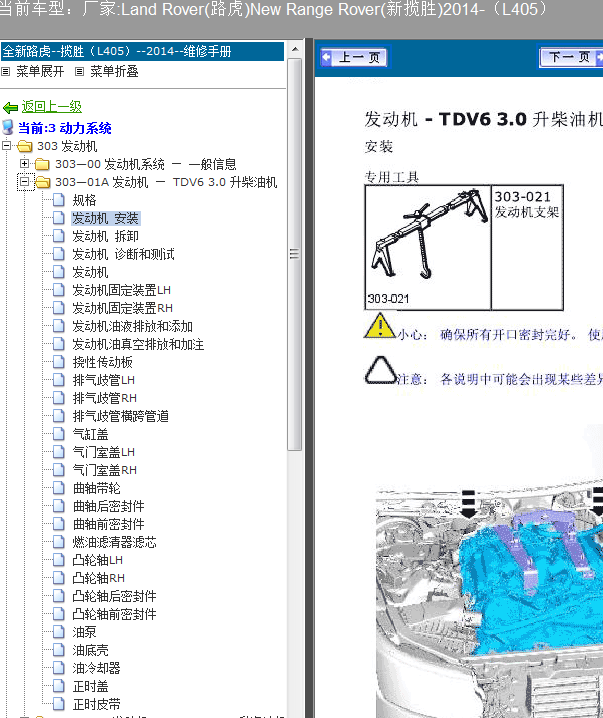Open 发动机 诊断和测试 page
The height and width of the screenshot is (718, 603).
click(x=123, y=254)
